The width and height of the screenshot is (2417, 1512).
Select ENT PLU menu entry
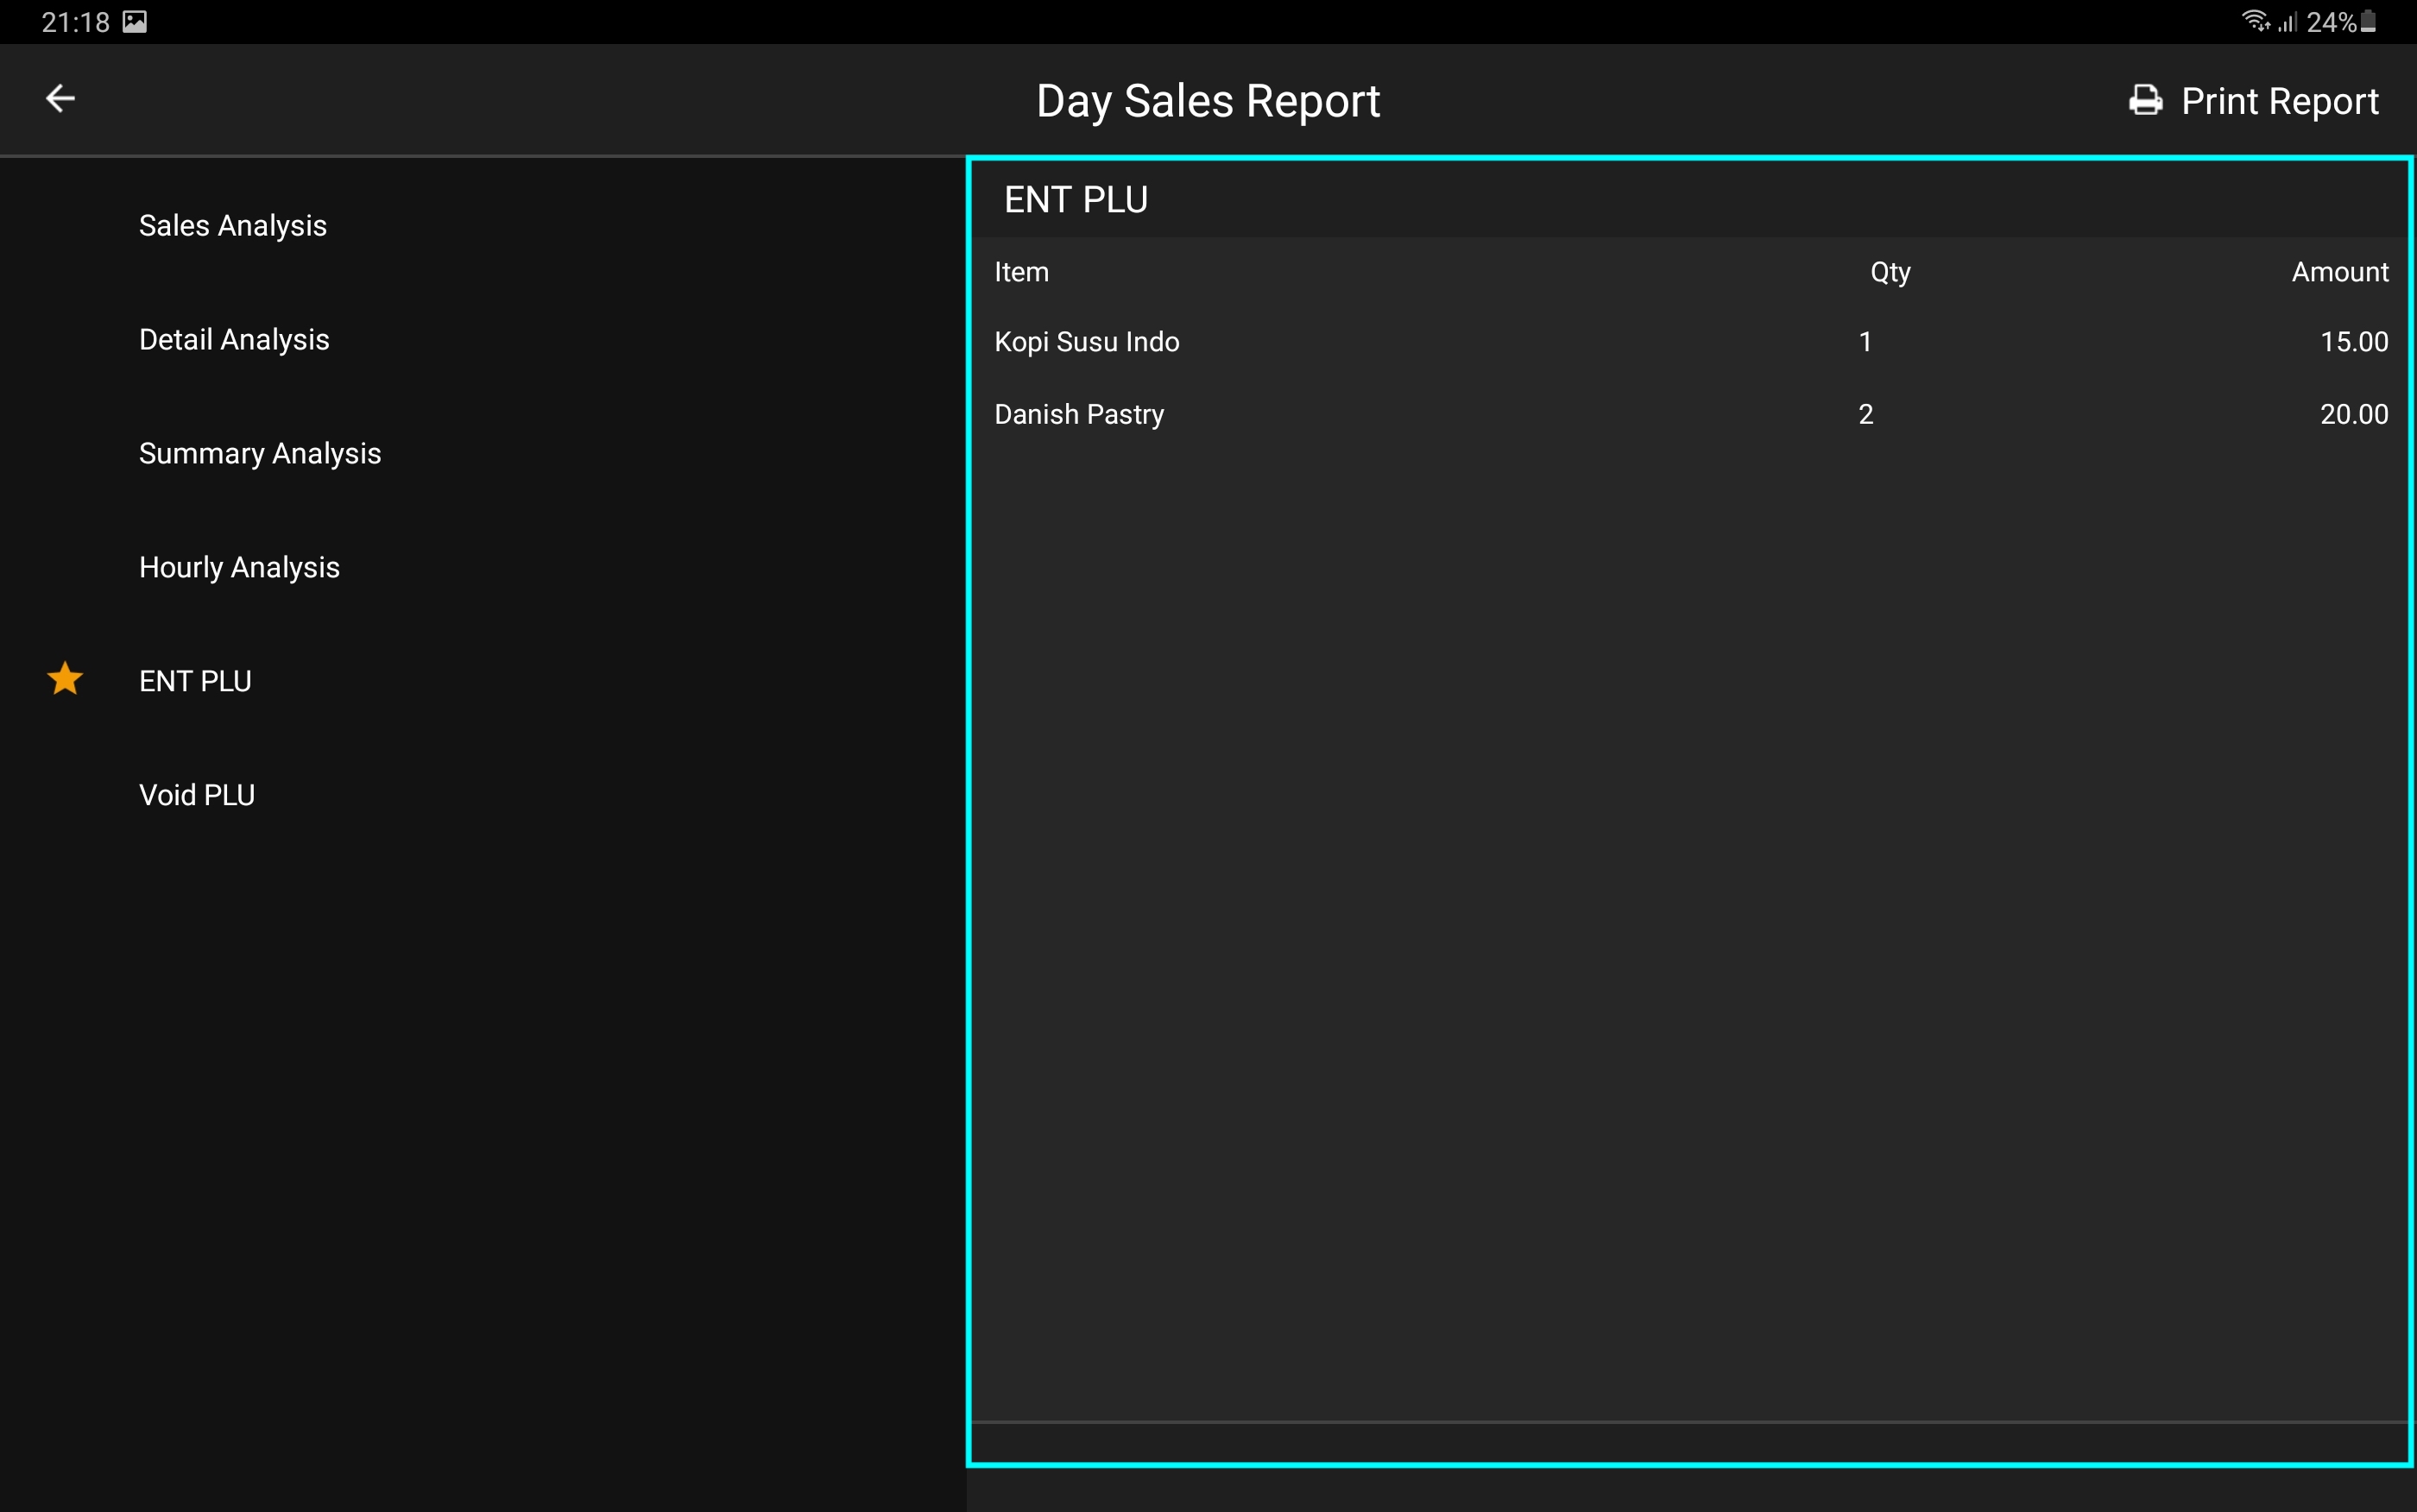(195, 682)
